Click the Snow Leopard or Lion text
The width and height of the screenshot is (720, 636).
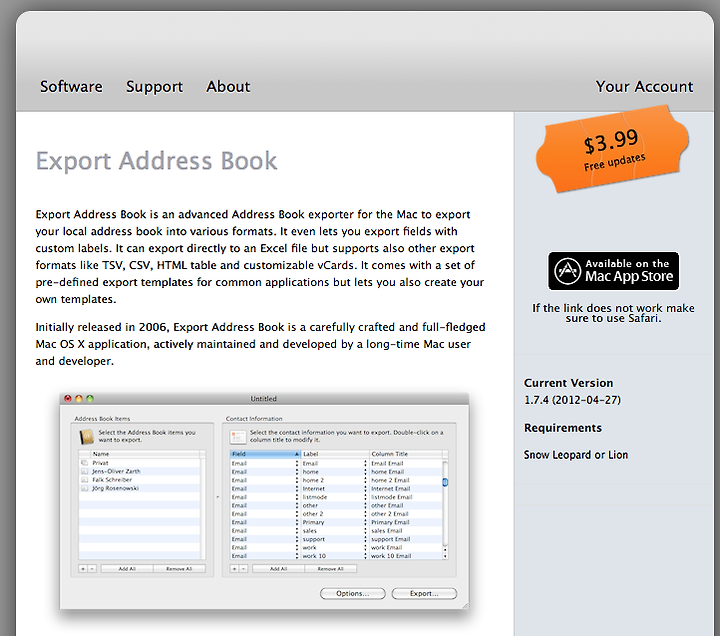pos(576,455)
